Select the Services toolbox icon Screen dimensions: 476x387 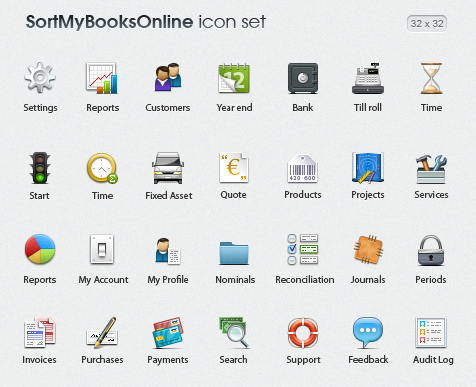pos(431,169)
